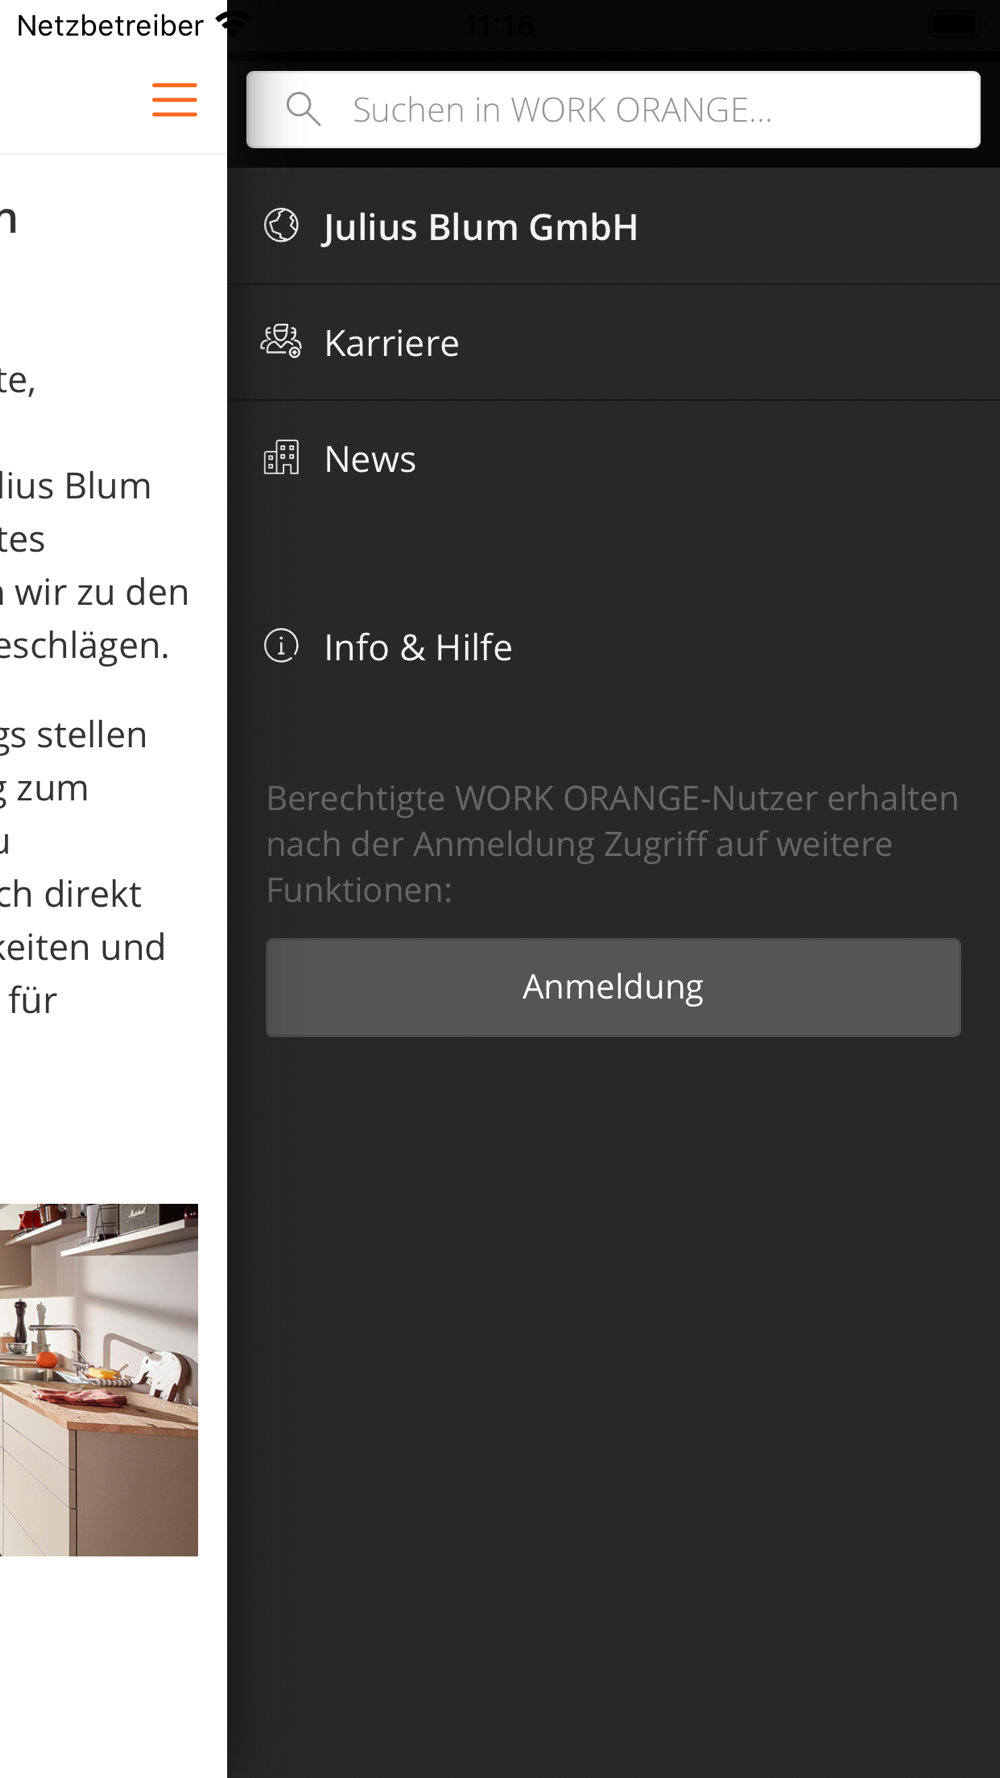Tap the Netzbetreiber carrier label
This screenshot has height=1778, width=1000.
[x=110, y=25]
